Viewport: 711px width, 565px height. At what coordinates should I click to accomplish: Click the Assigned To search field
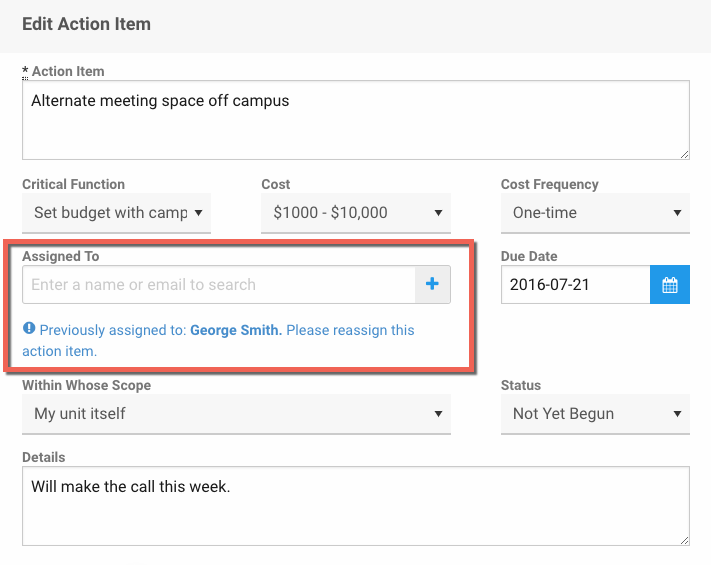(218, 285)
